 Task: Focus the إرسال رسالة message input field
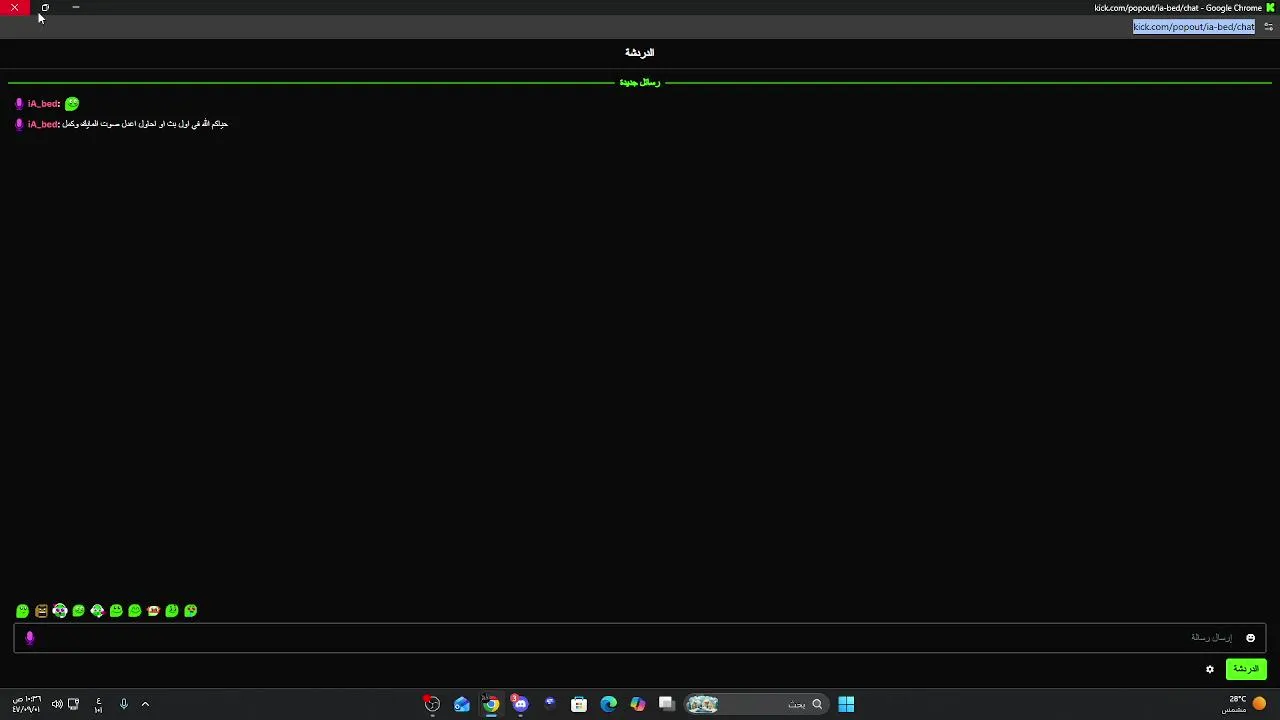(x=640, y=638)
